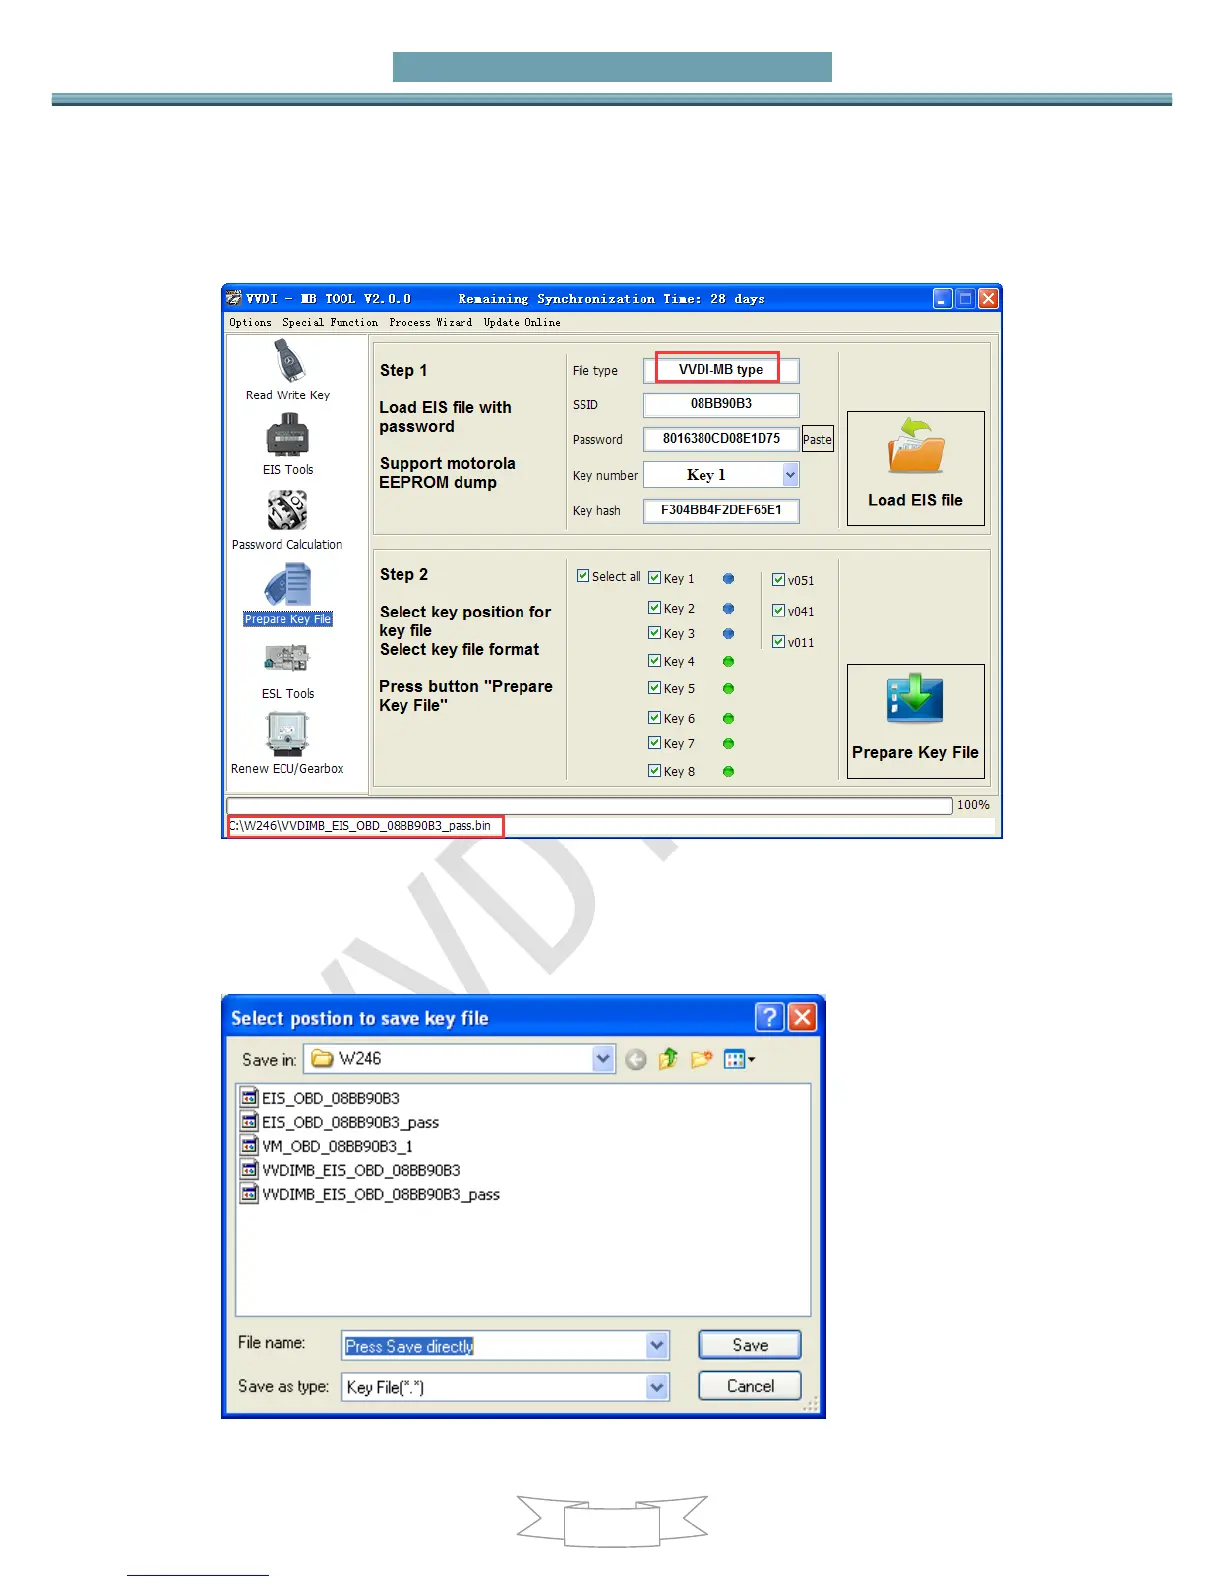The height and width of the screenshot is (1584, 1224).
Task: Expand the File name dropdown arrow
Action: pos(657,1345)
